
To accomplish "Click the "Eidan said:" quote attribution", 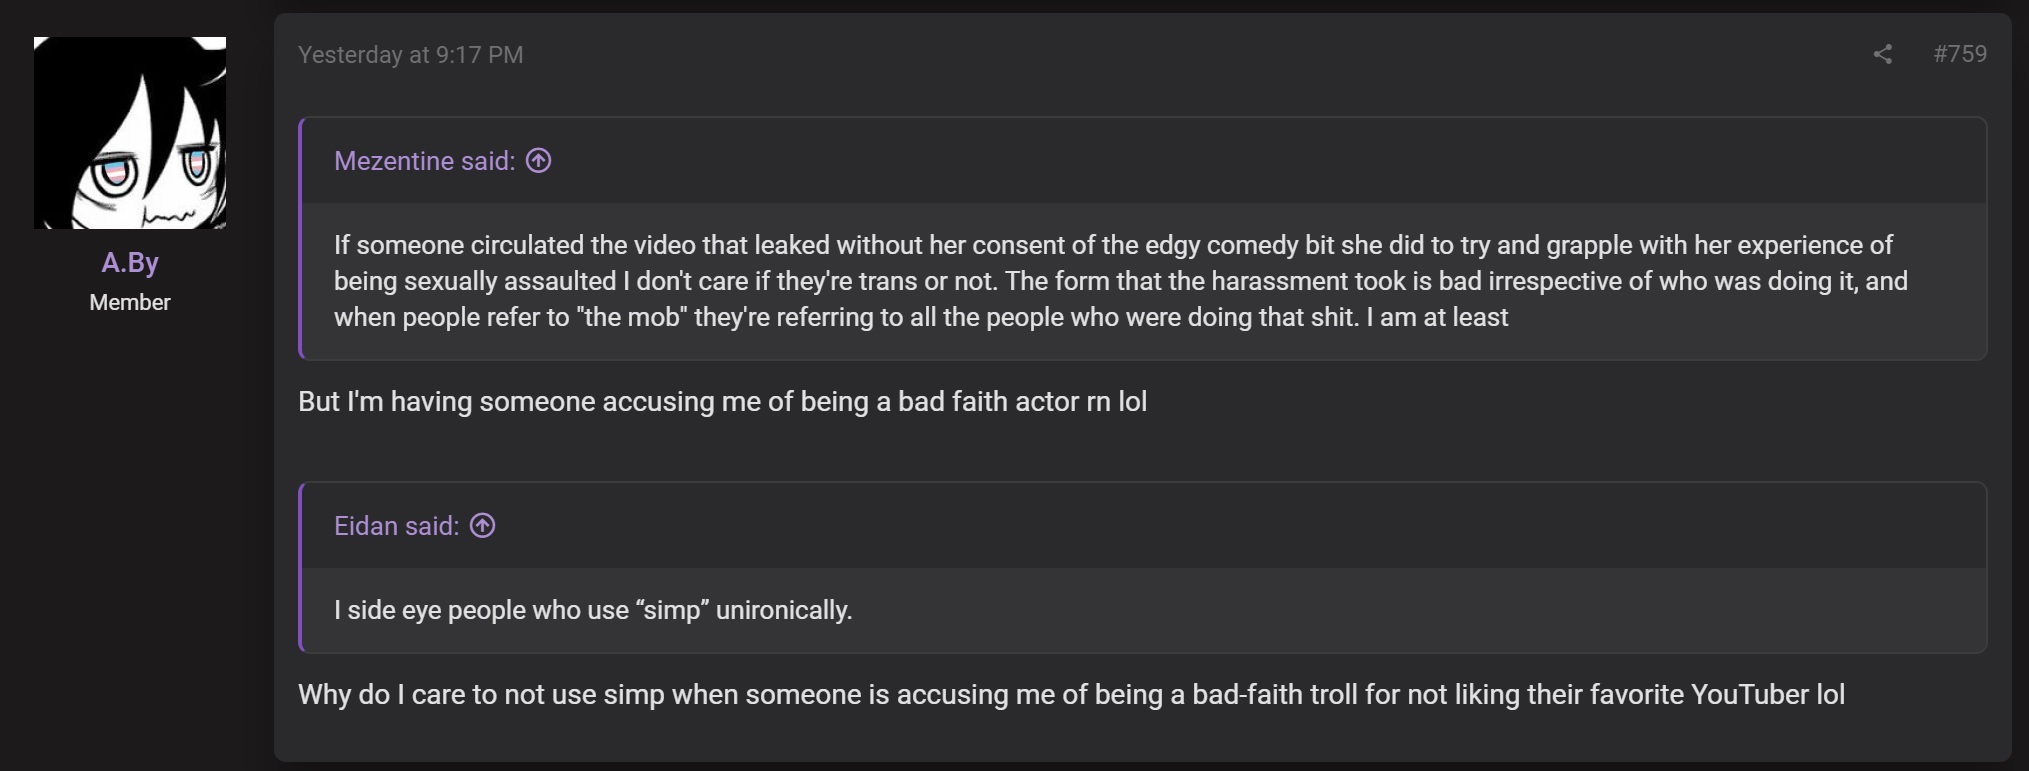I will pyautogui.click(x=397, y=526).
